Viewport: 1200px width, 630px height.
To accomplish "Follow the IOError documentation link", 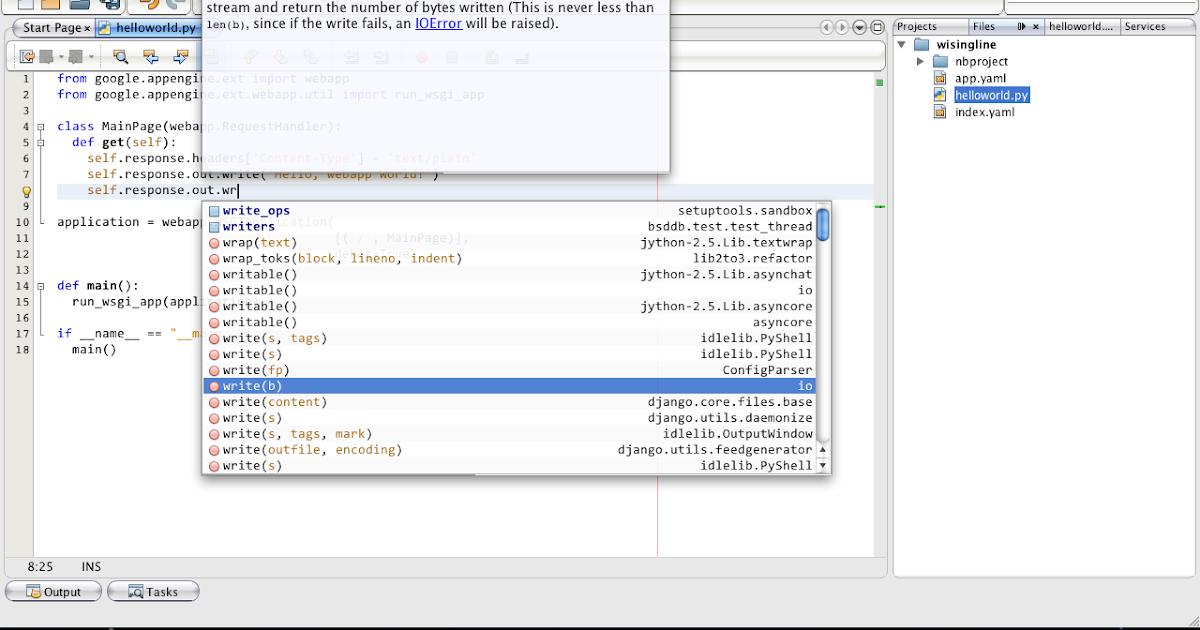I will (438, 23).
